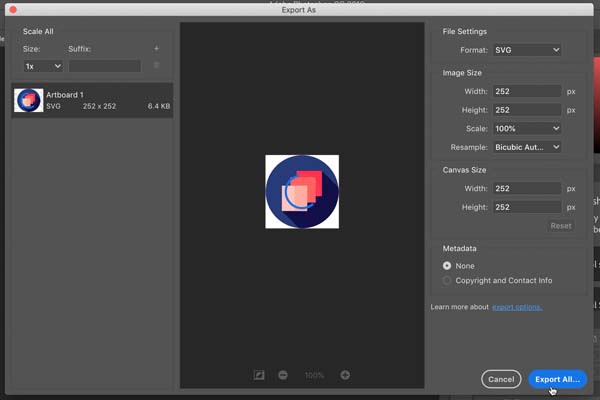Click the disabled Reset button
The width and height of the screenshot is (600, 400).
pyautogui.click(x=561, y=226)
